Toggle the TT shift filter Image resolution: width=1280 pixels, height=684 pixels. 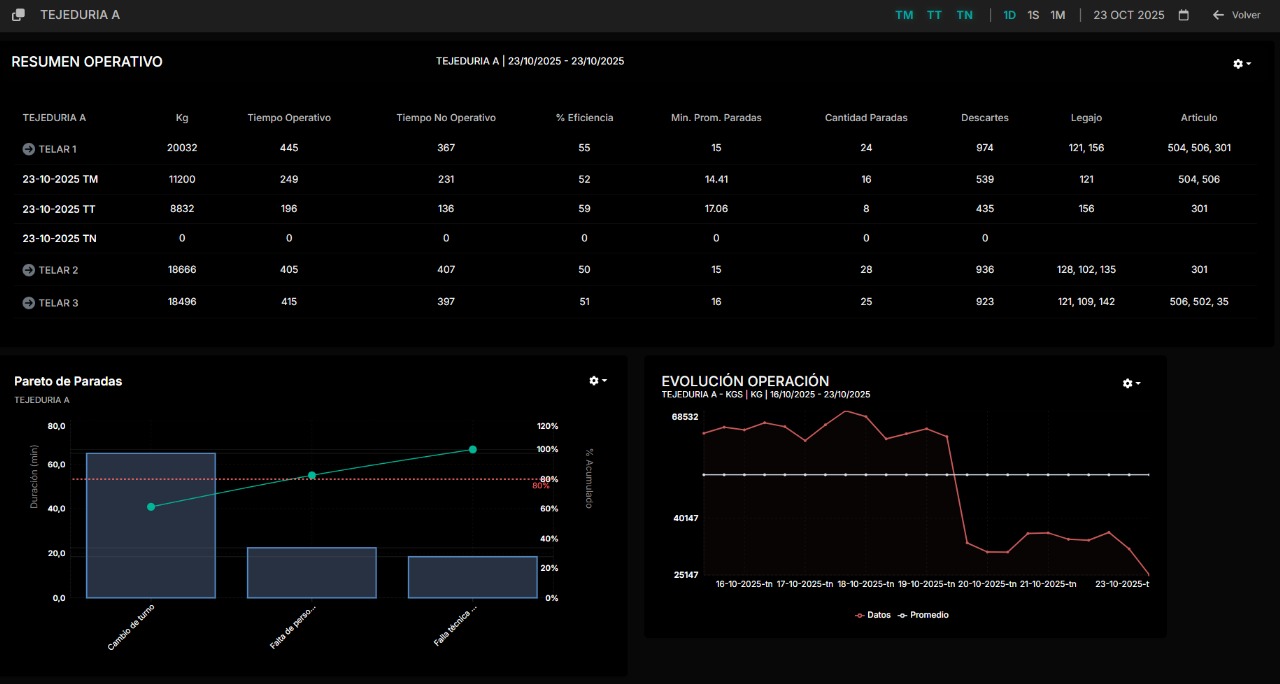[x=934, y=14]
